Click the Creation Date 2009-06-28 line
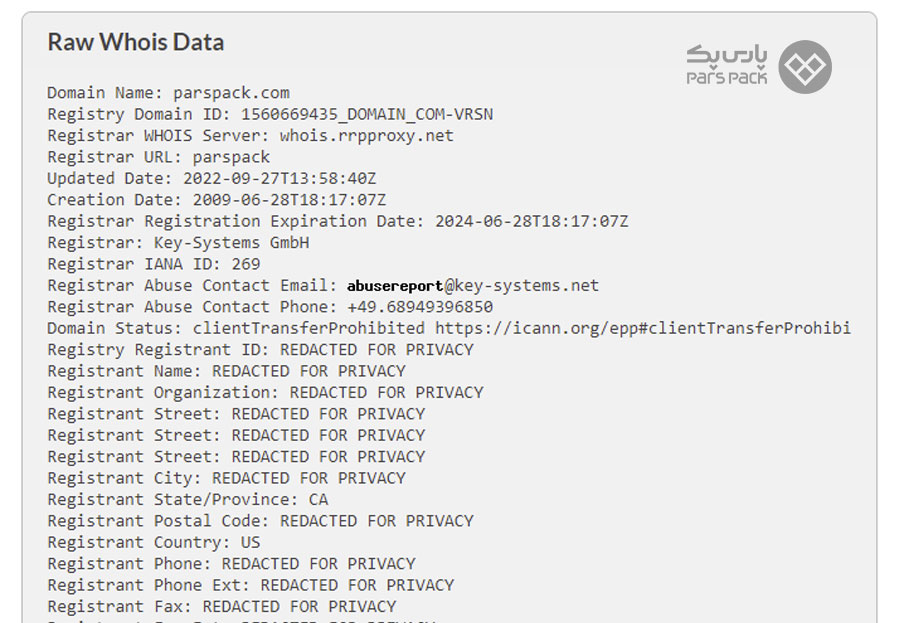The height and width of the screenshot is (623, 900). click(216, 200)
